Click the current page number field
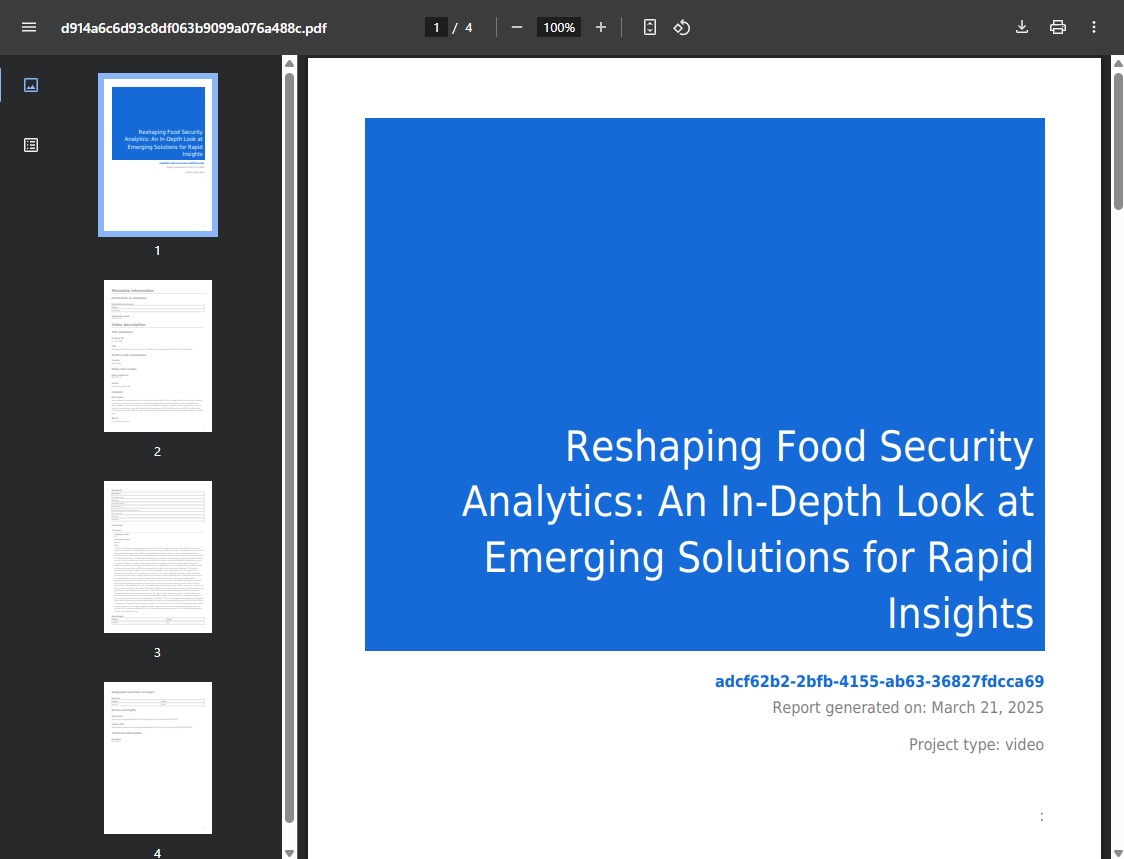The height and width of the screenshot is (859, 1124). (436, 27)
